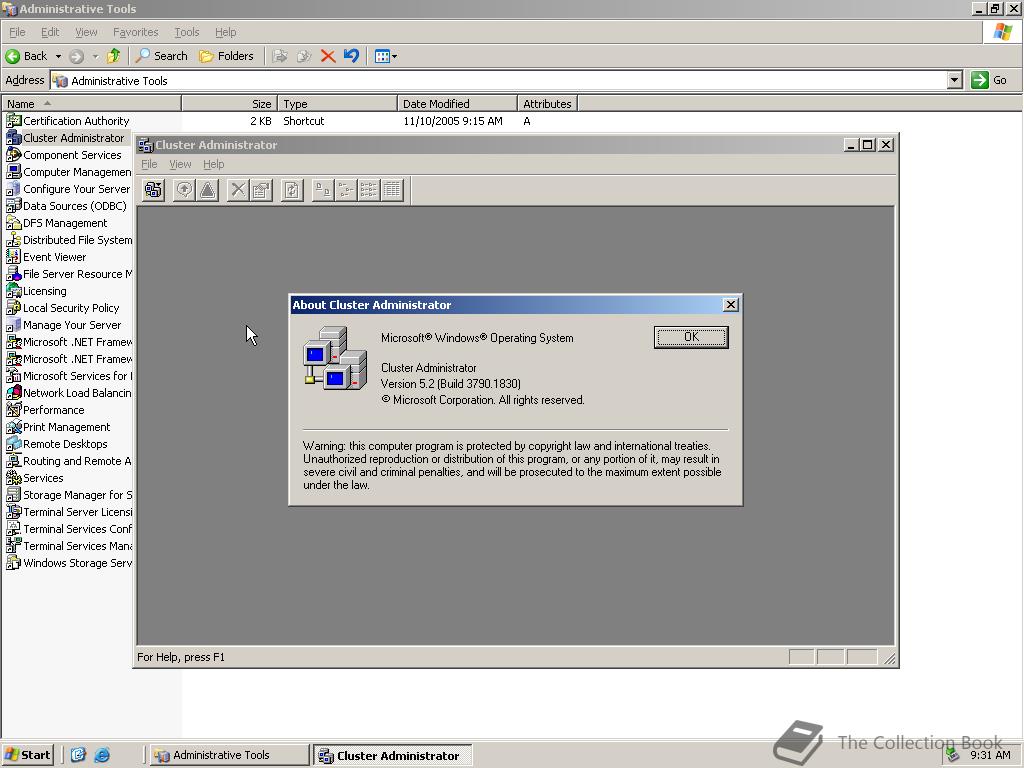
Task: Toggle the Folders pane button
Action: 226,56
